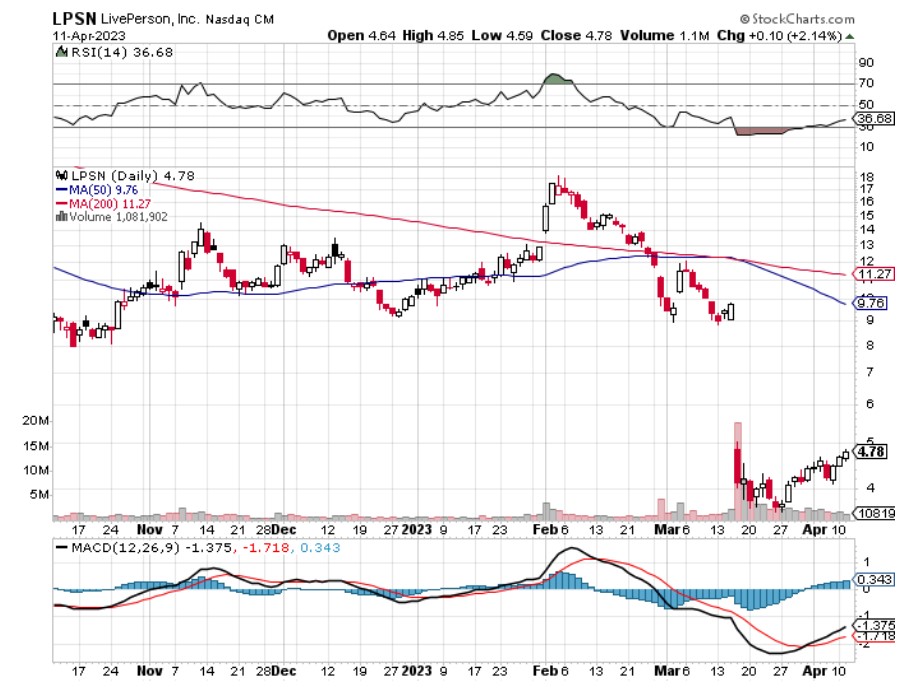Screen dimensions: 910x688
Task: Click the candlestick icon beside LPSN (Daily)
Action: (60, 175)
